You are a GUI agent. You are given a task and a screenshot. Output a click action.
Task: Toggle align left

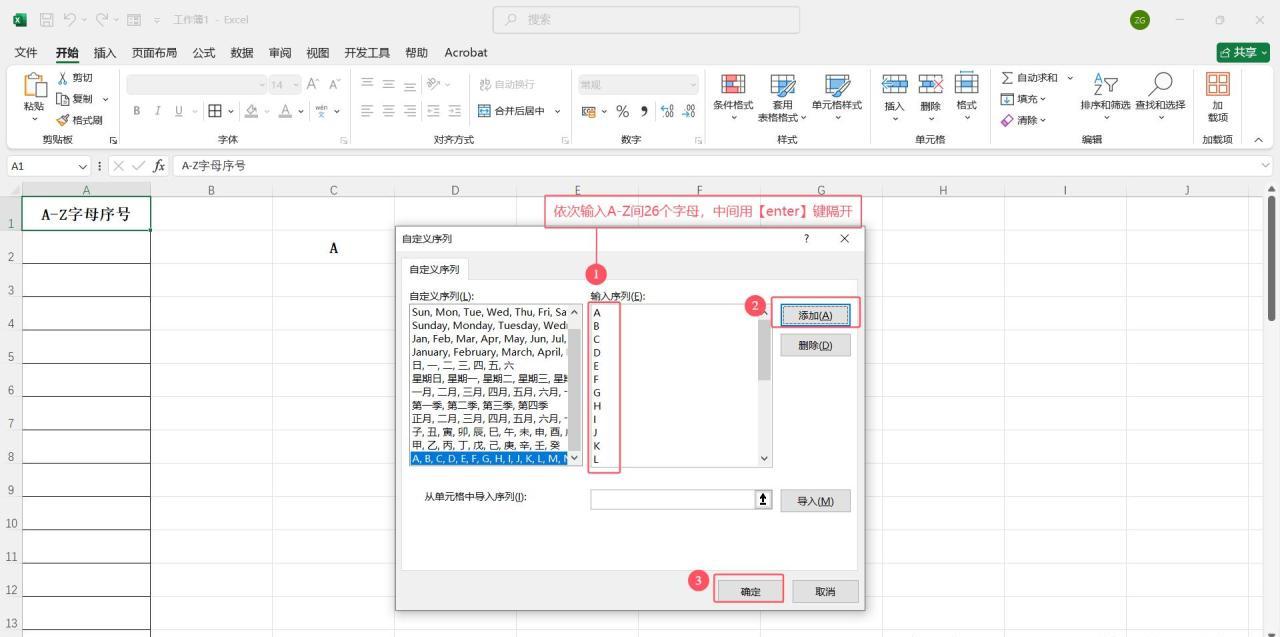click(x=367, y=111)
